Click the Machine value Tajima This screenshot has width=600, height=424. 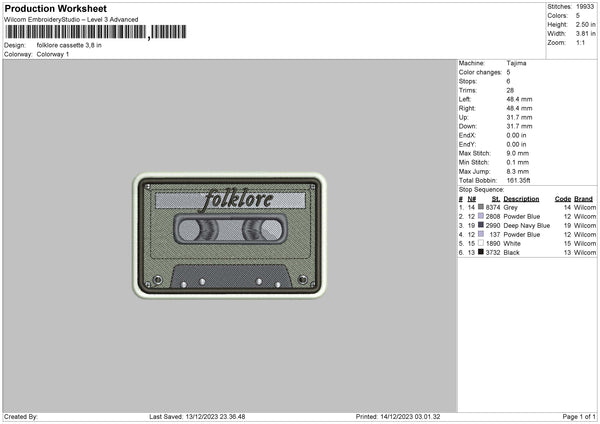(x=516, y=63)
